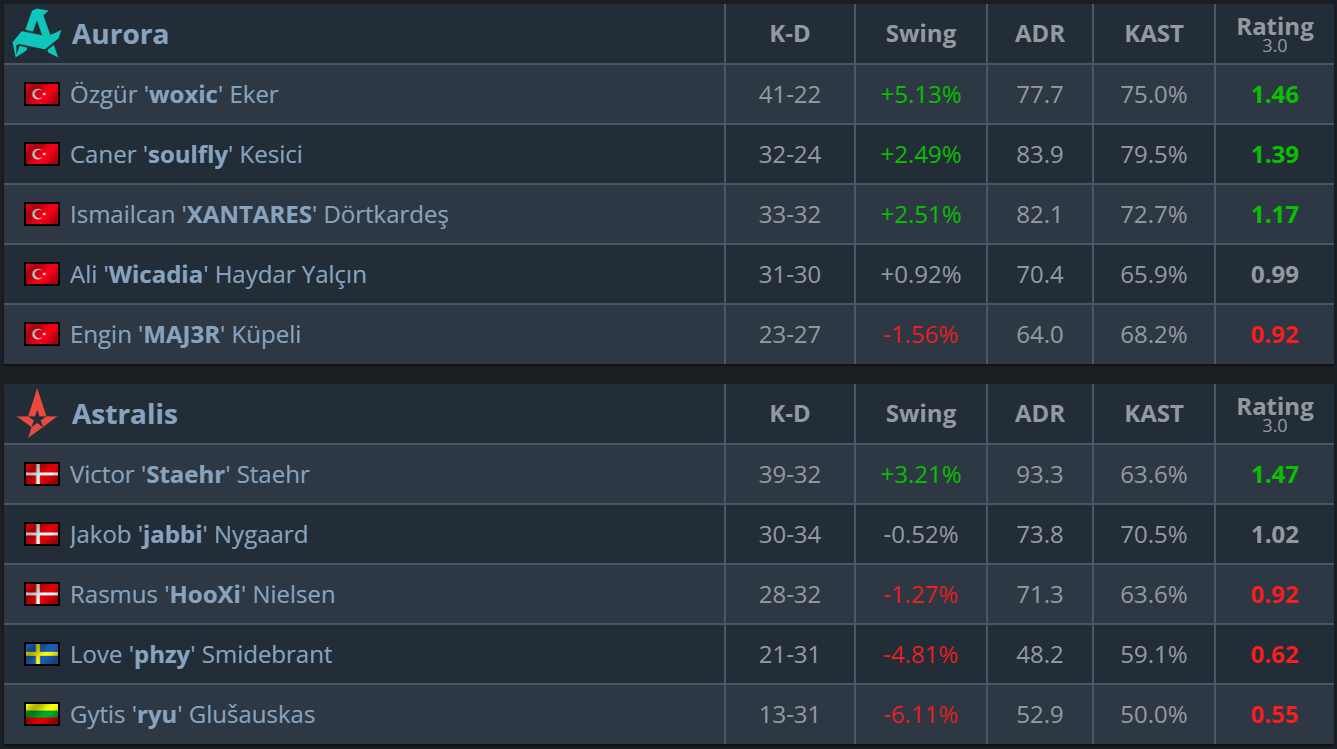Screen dimensions: 1337x749
Task: Open Jakob 'jabbi' Nygaard's profile
Action: pyautogui.click(x=189, y=535)
